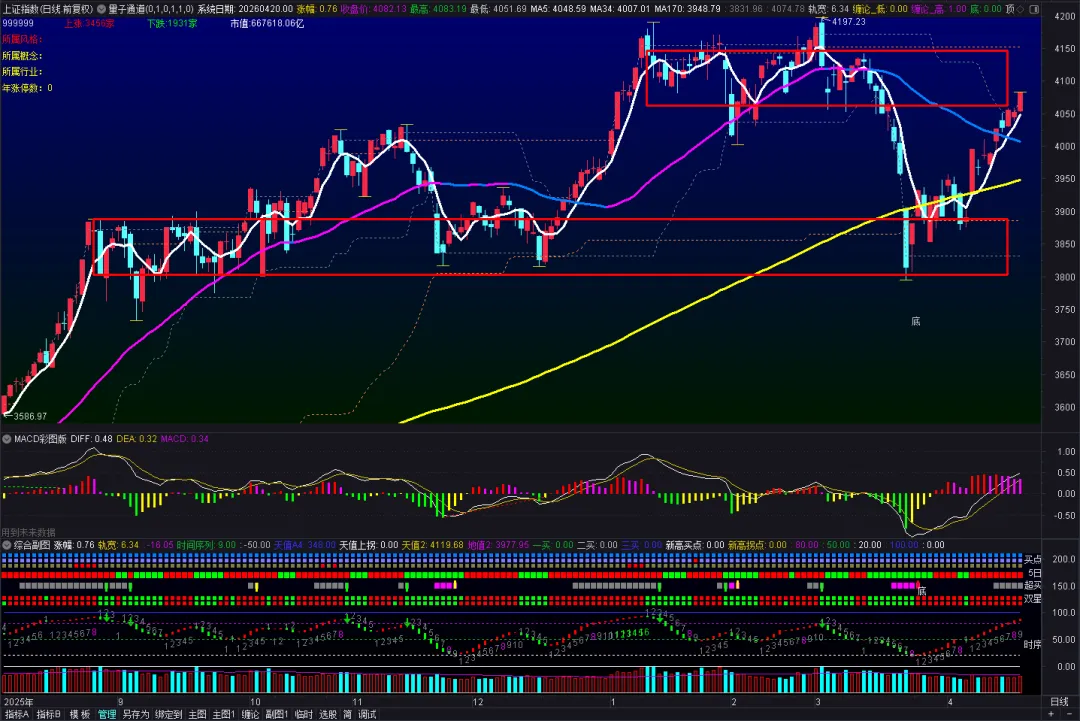The image size is (1080, 721).
Task: Click the MA170: 3948.79 value in the header
Action: 687,9
